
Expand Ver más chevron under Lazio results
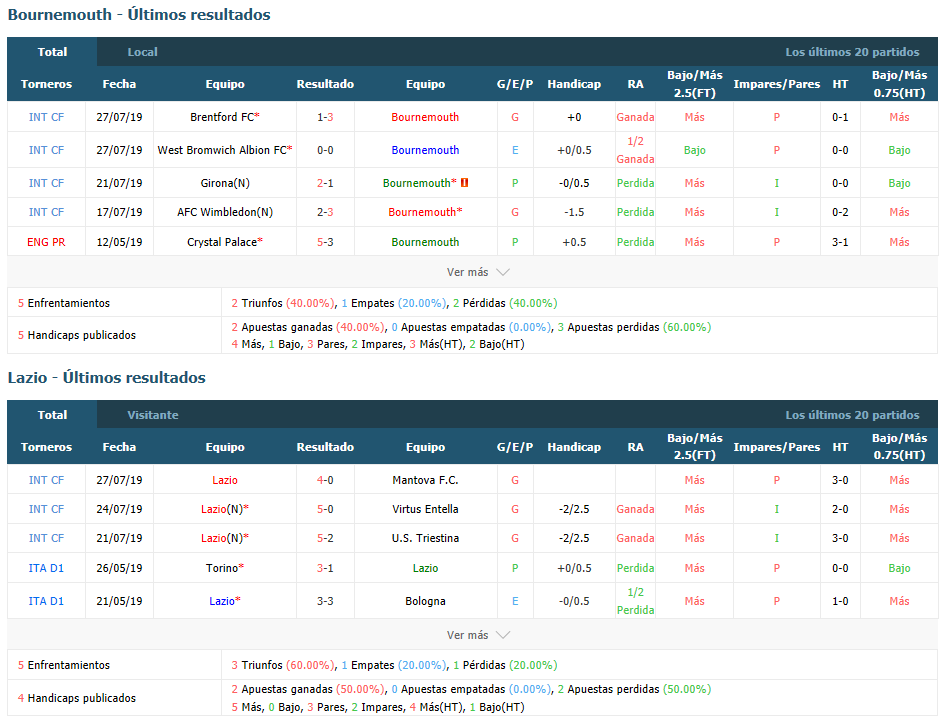503,635
